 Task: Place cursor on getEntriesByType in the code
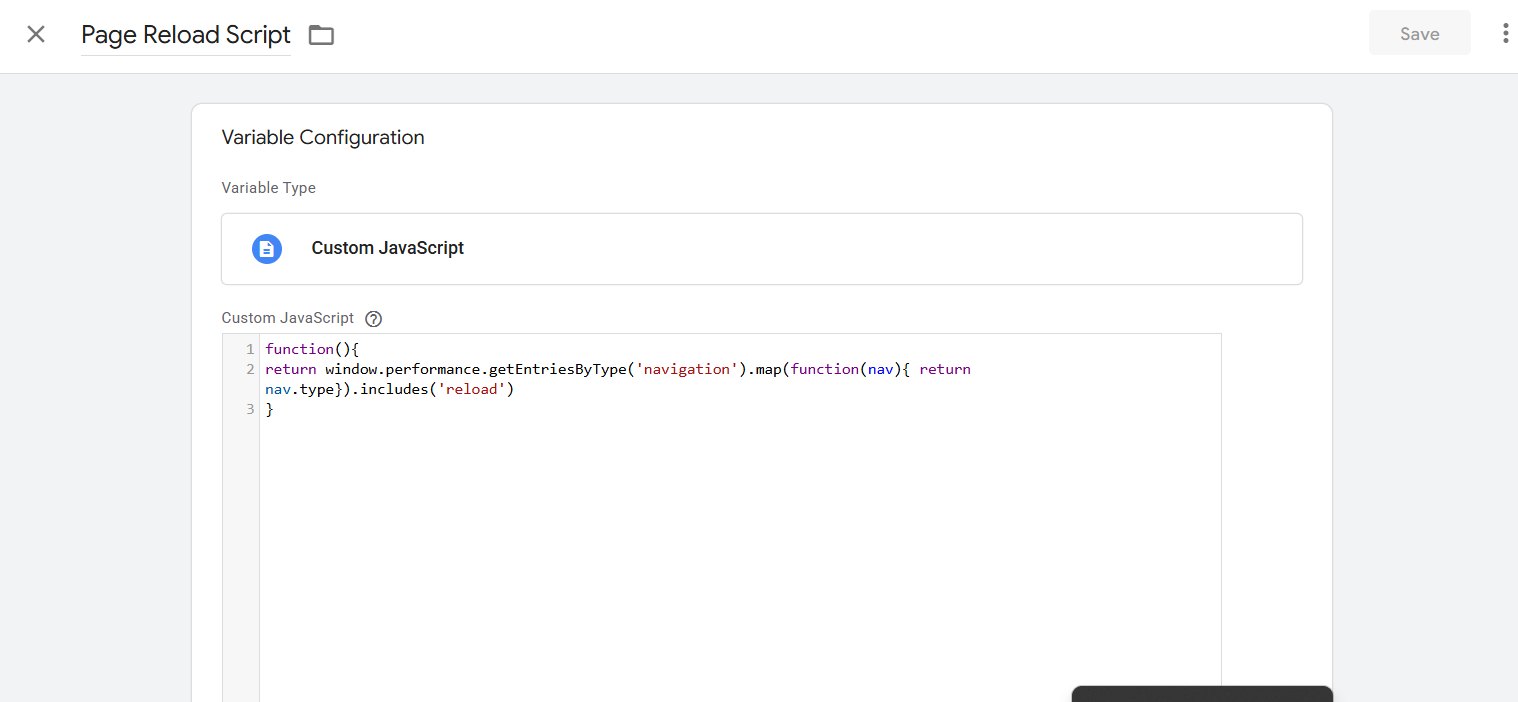[x=557, y=369]
